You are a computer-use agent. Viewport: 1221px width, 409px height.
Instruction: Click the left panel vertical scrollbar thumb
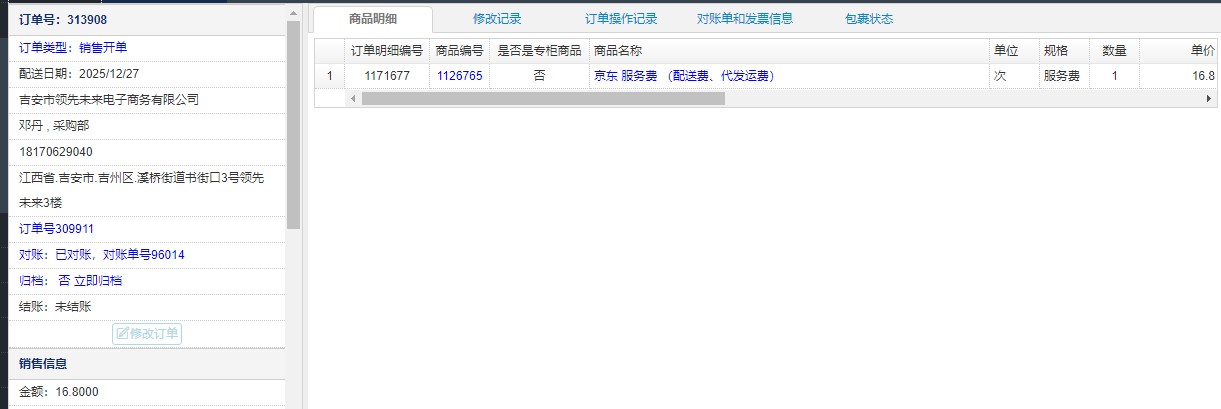293,120
